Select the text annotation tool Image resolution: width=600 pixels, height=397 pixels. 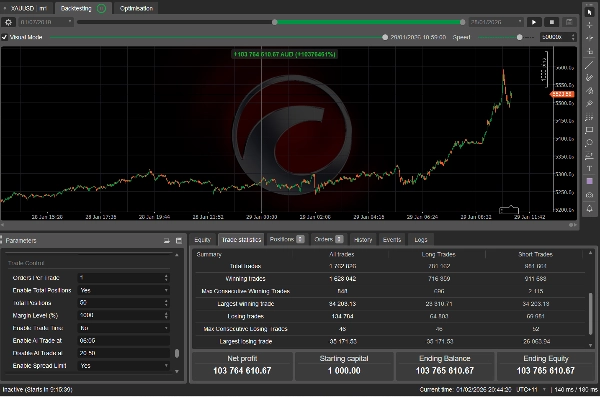point(589,168)
